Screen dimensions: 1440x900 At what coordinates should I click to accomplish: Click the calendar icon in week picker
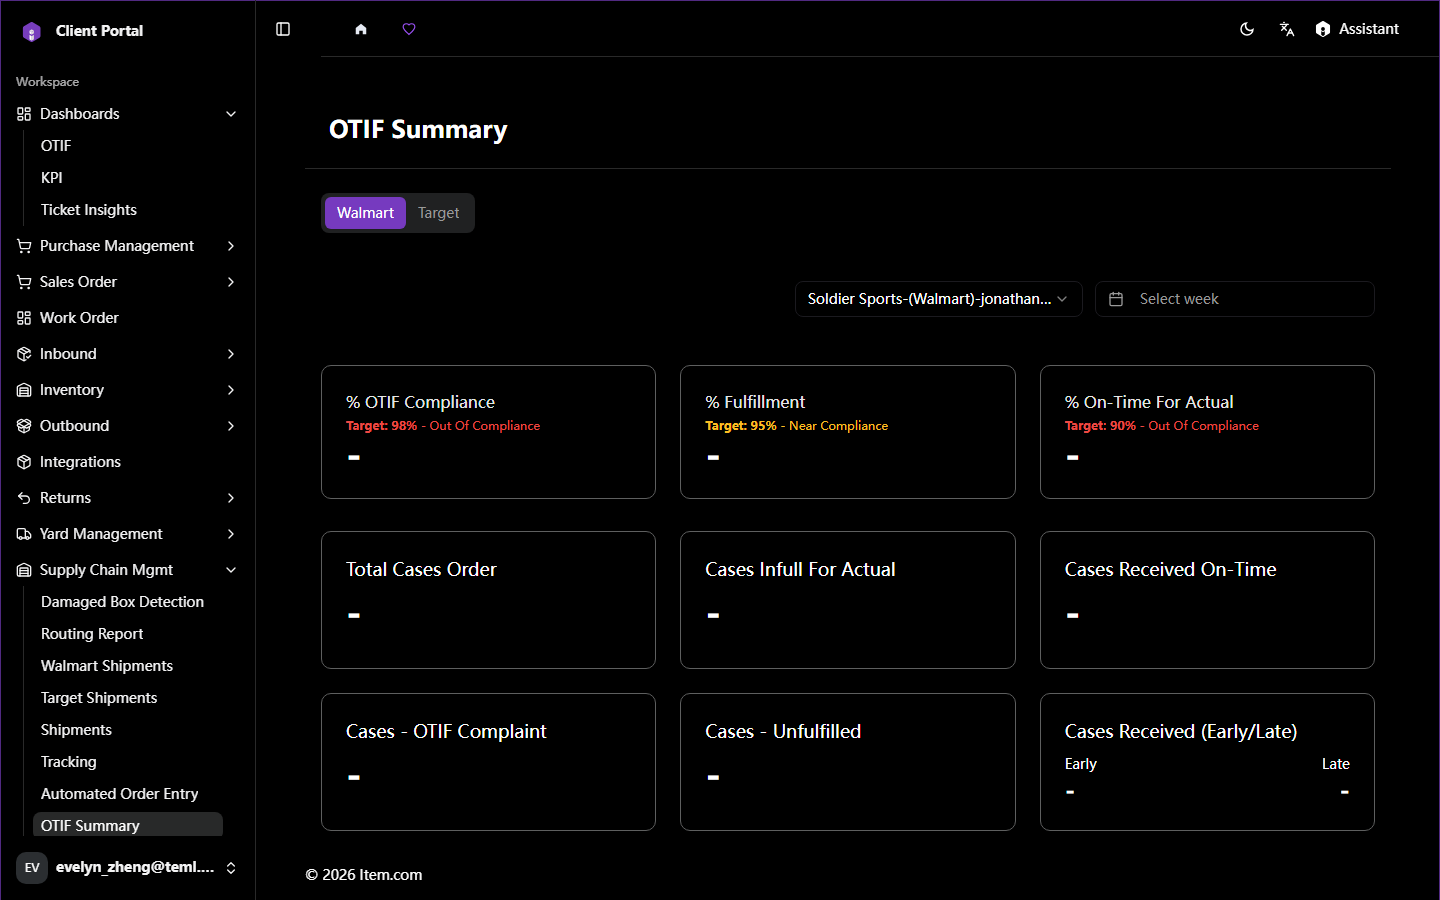pos(1117,299)
